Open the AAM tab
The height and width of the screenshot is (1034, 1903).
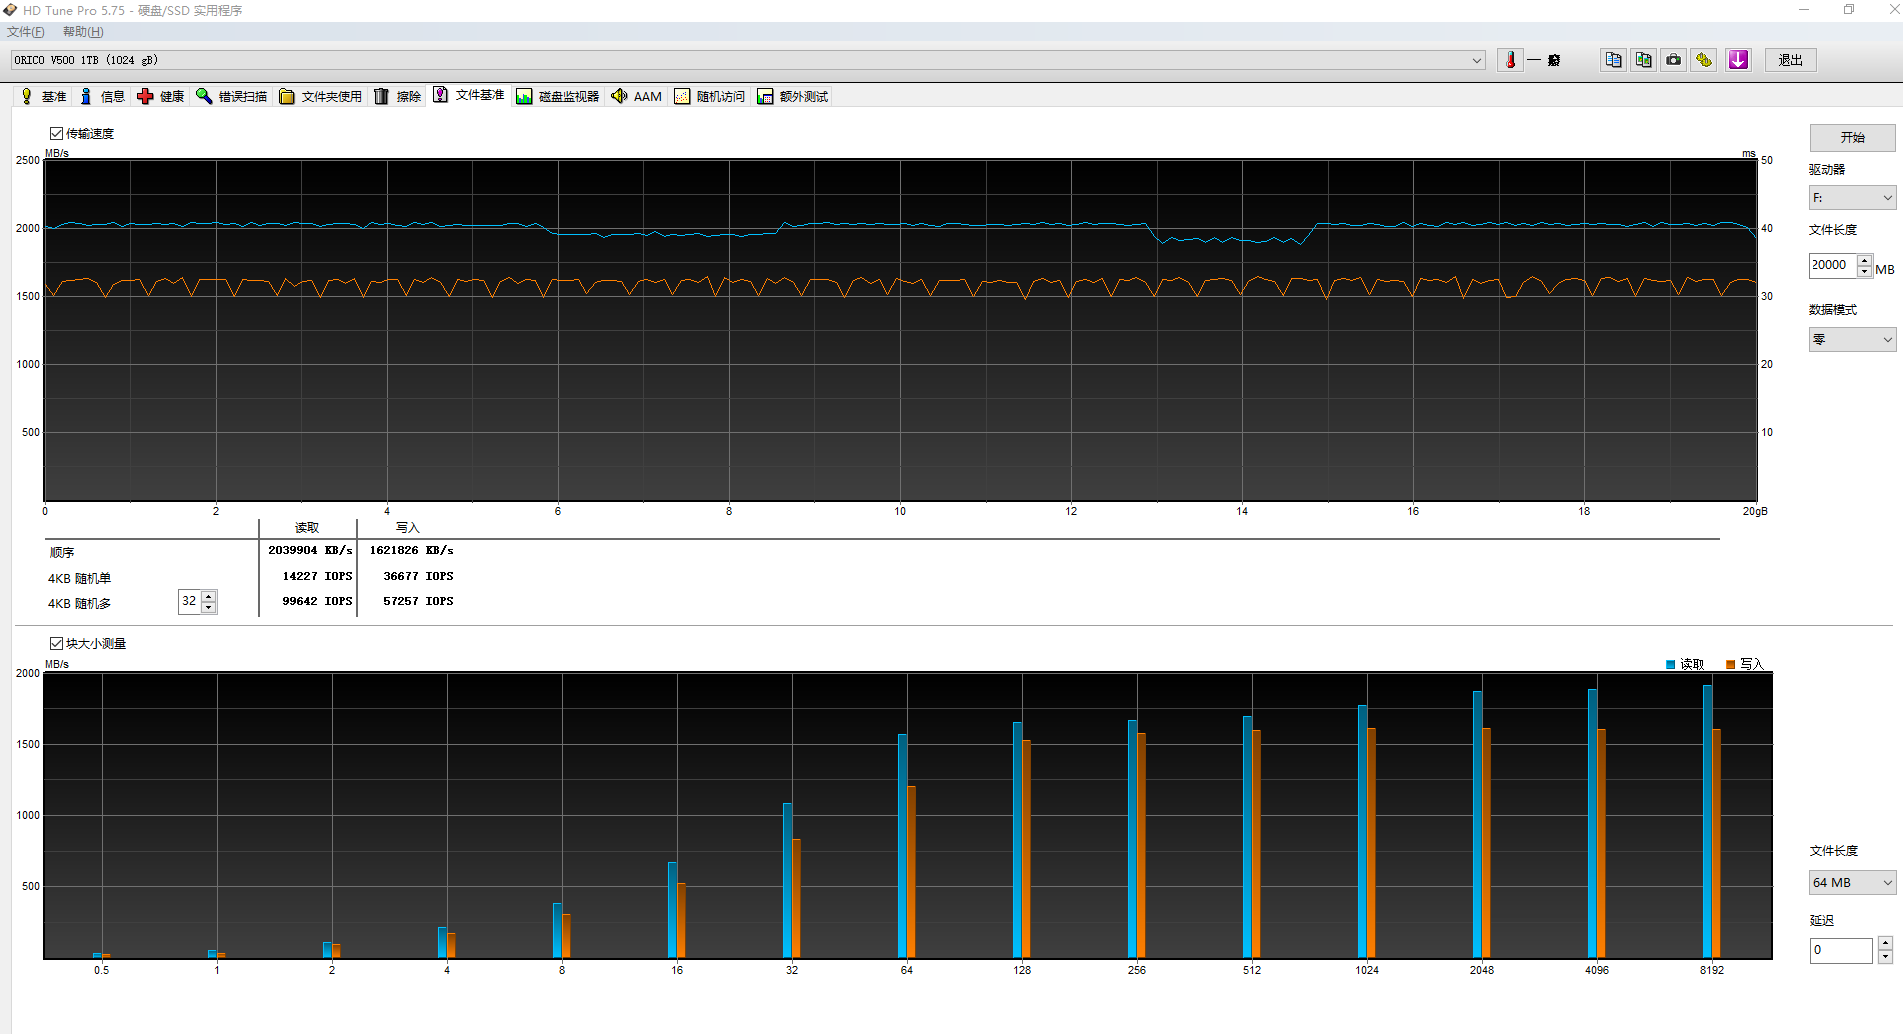(637, 97)
